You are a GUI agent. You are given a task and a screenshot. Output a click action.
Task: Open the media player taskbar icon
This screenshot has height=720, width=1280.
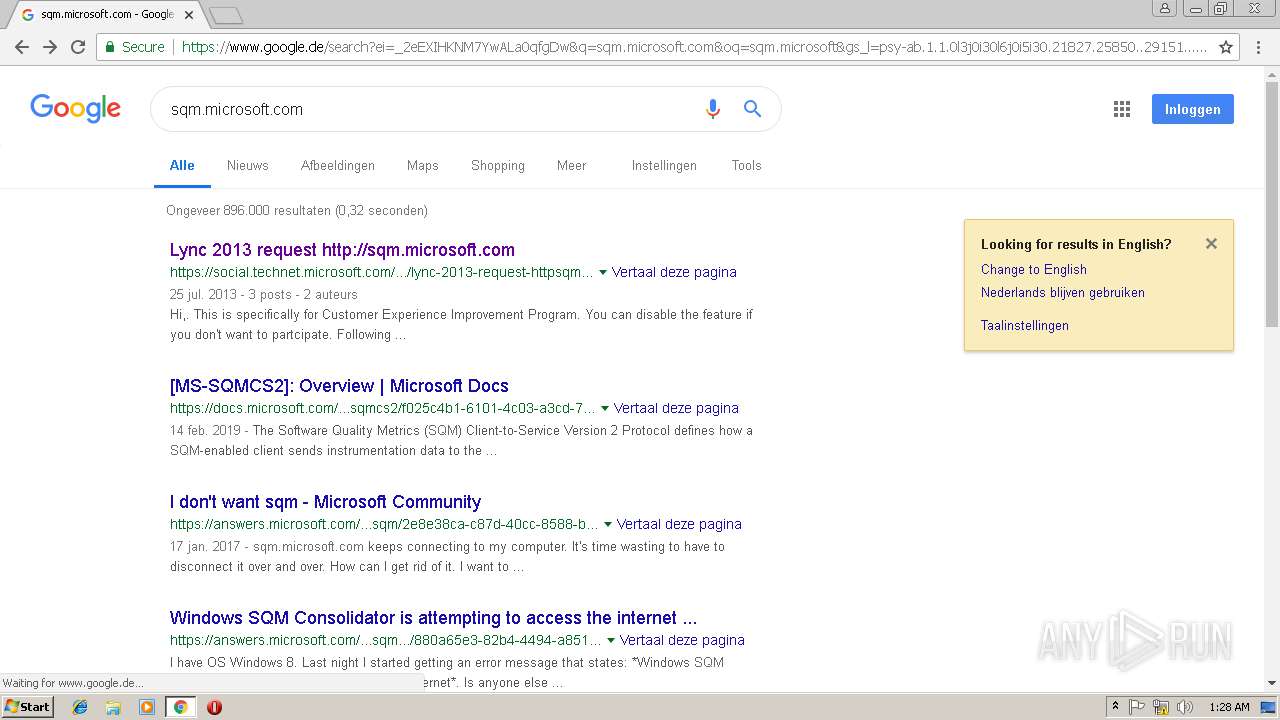[x=147, y=707]
